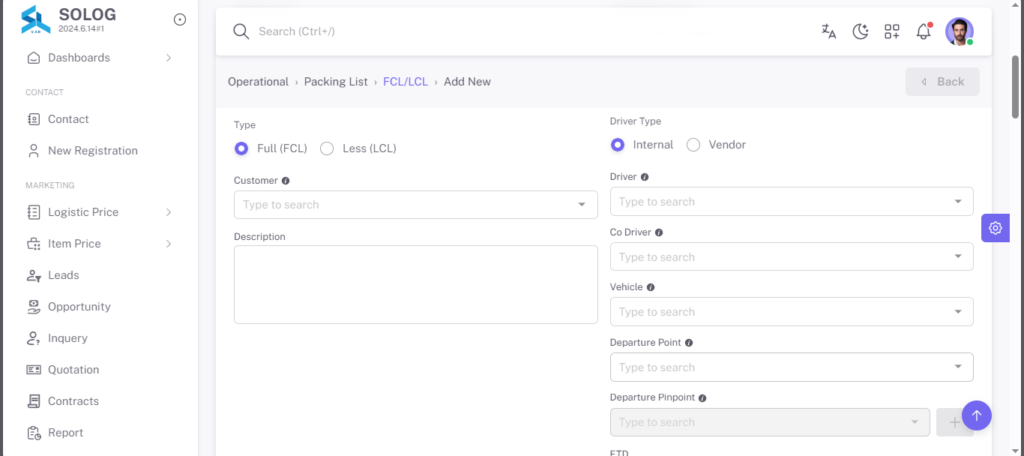Expand the Logistic Price menu
The height and width of the screenshot is (456, 1024).
pyautogui.click(x=99, y=212)
